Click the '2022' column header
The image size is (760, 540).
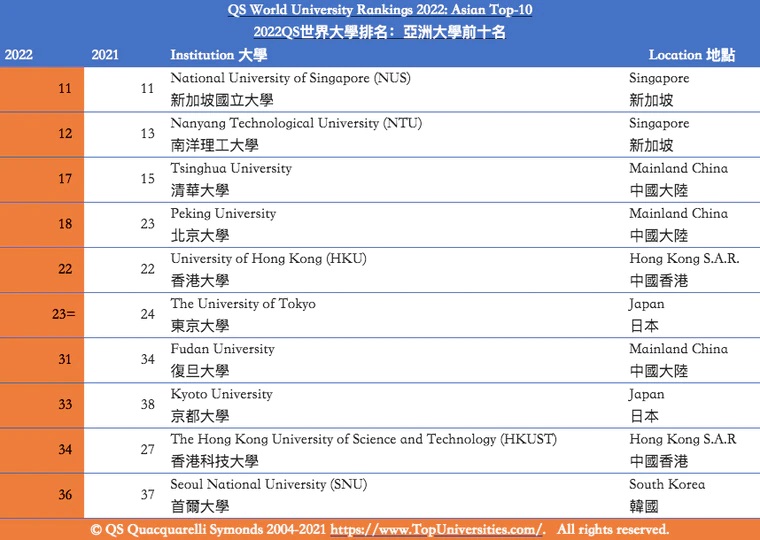(19, 54)
